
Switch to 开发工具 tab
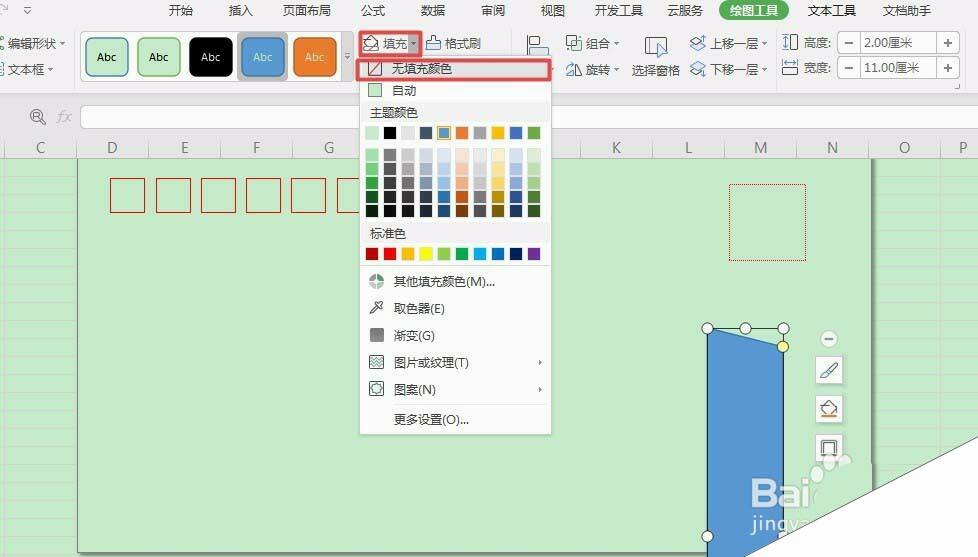(618, 11)
